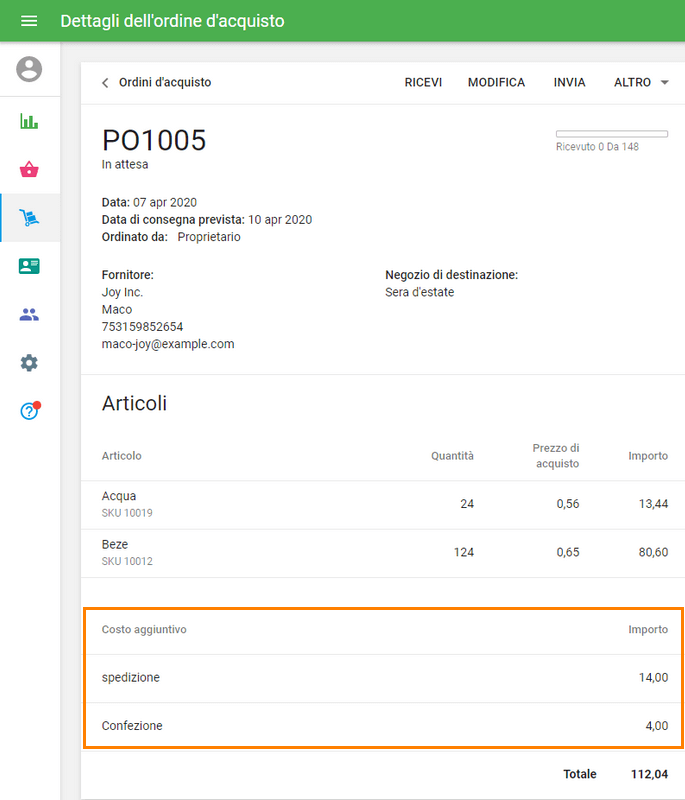
Task: Go back using the left arrow chevron
Action: point(105,83)
